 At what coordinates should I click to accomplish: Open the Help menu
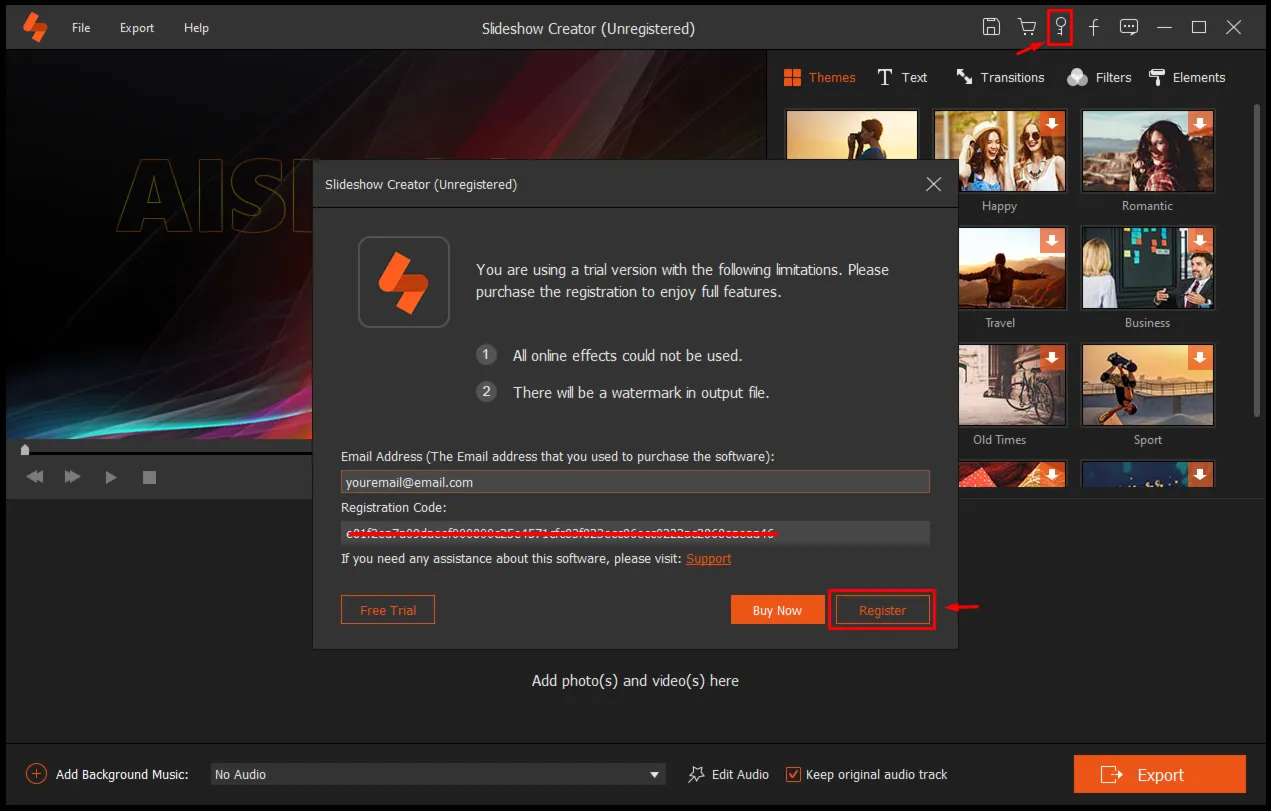[196, 28]
